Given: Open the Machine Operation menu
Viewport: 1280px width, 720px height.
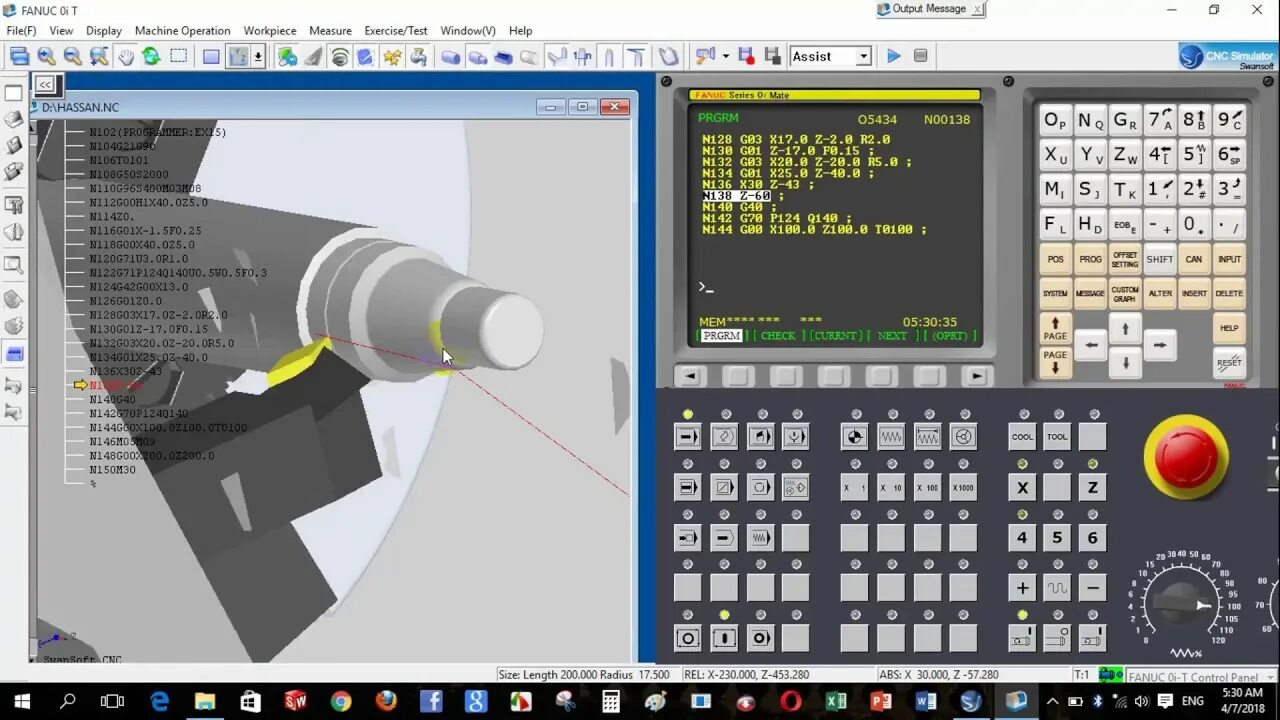Looking at the screenshot, I should coord(182,31).
